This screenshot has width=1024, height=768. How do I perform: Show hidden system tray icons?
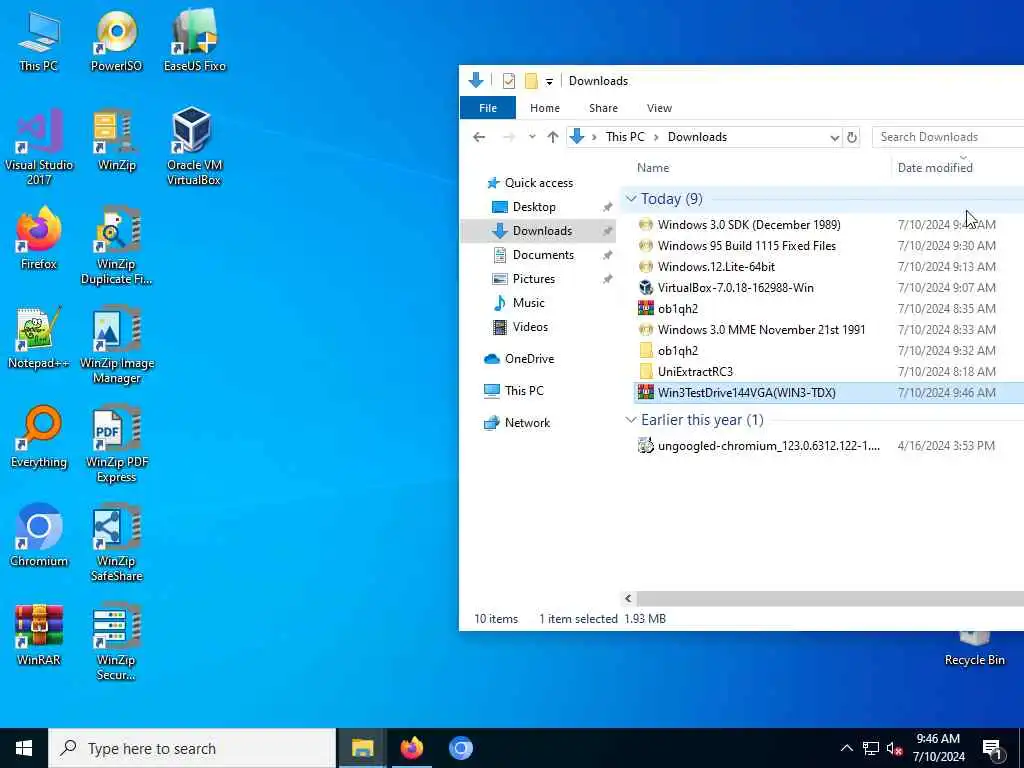click(846, 748)
